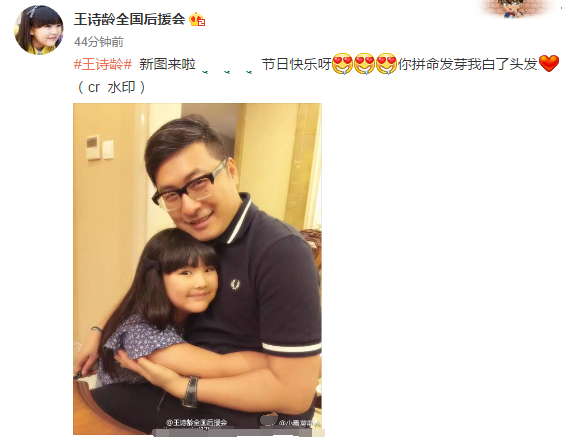Click the (cr 水印) credit text
This screenshot has height=437, width=562.
(x=111, y=87)
